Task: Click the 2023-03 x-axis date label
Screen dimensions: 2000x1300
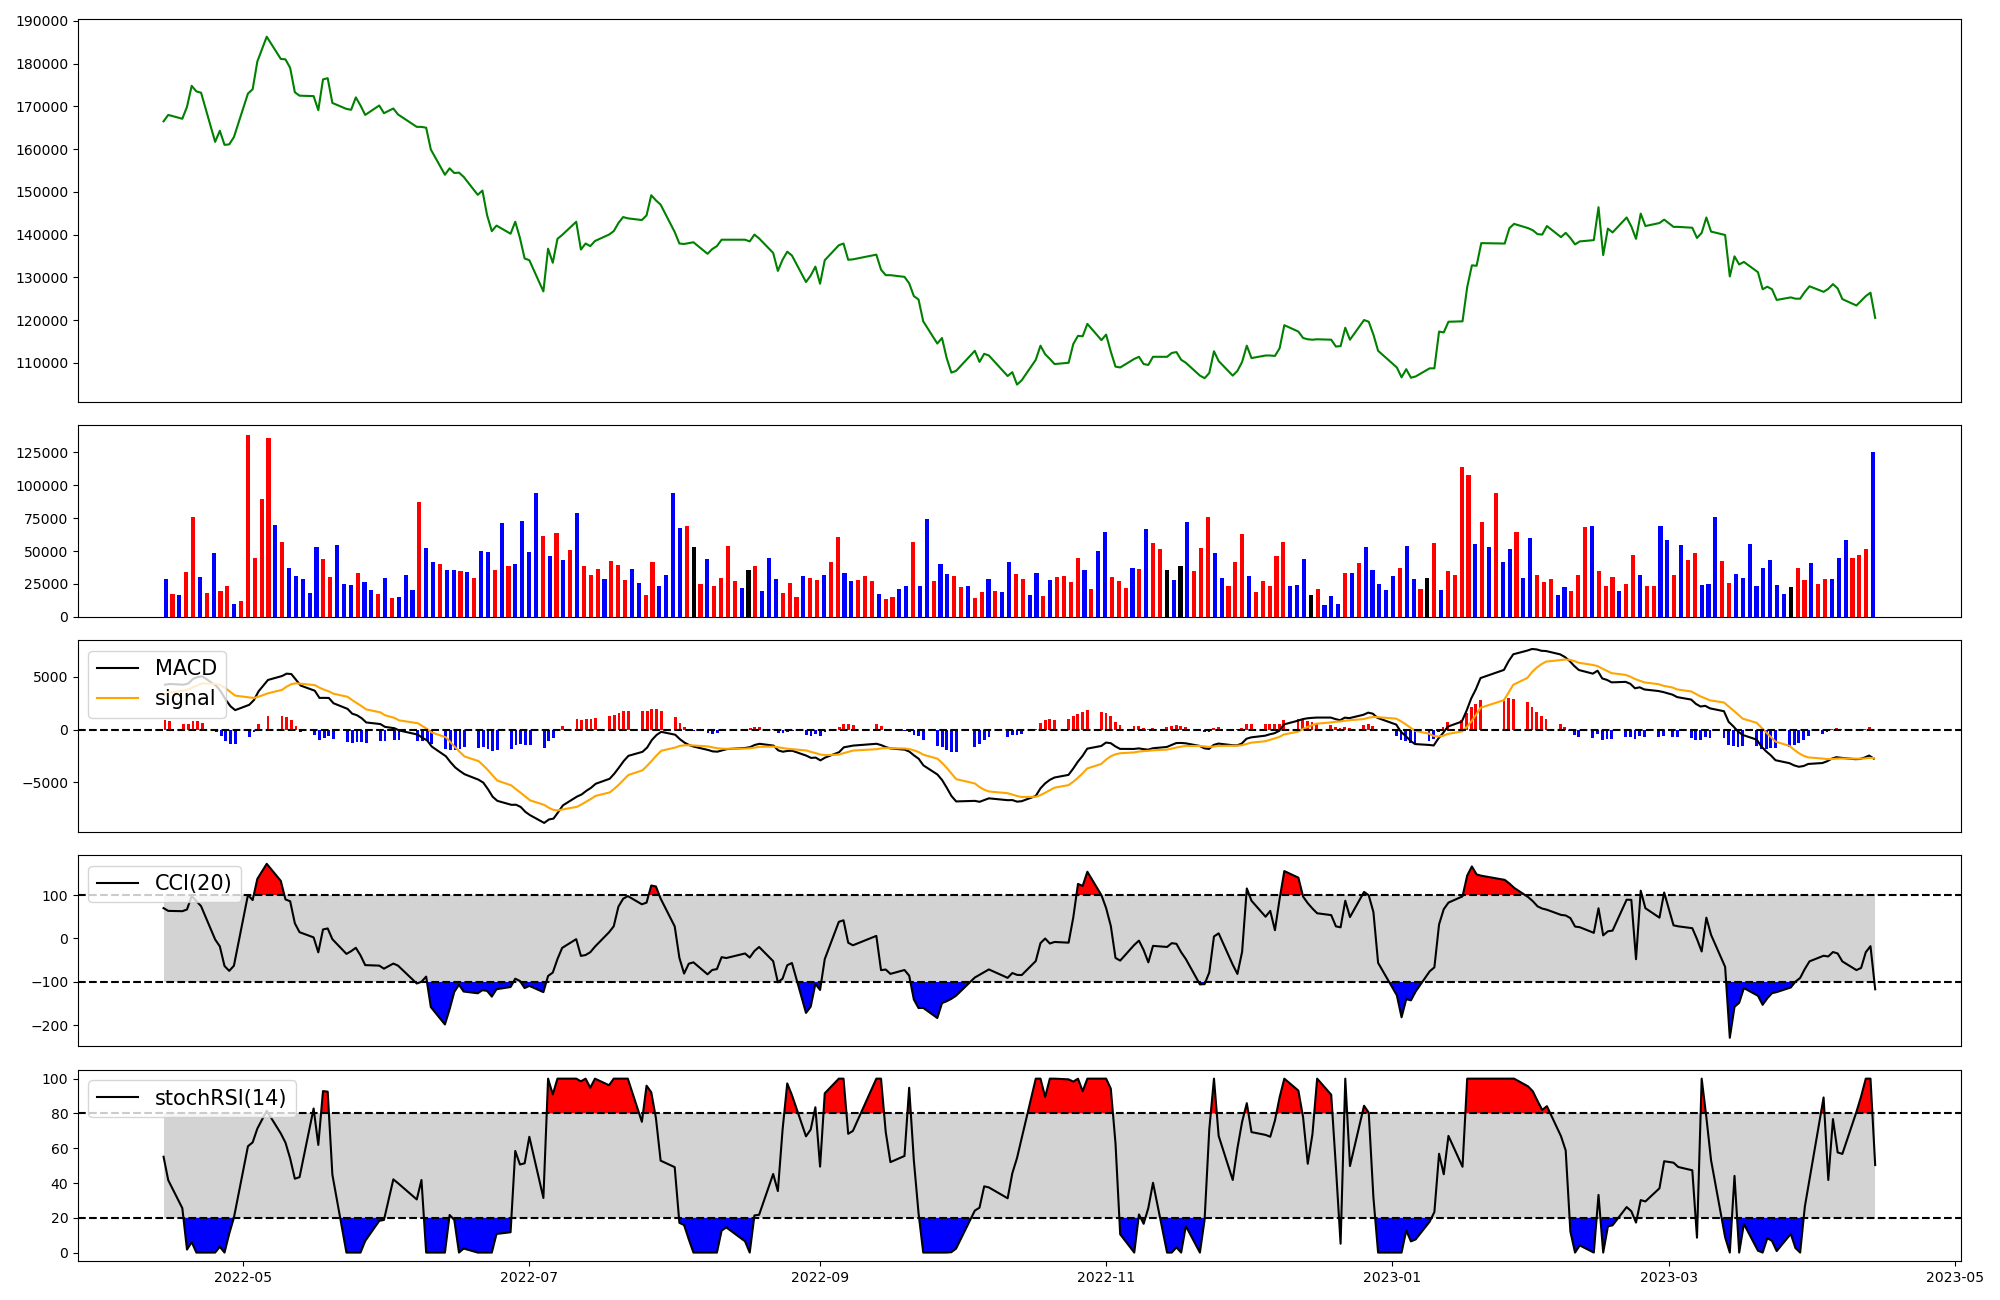Action: (1669, 1276)
